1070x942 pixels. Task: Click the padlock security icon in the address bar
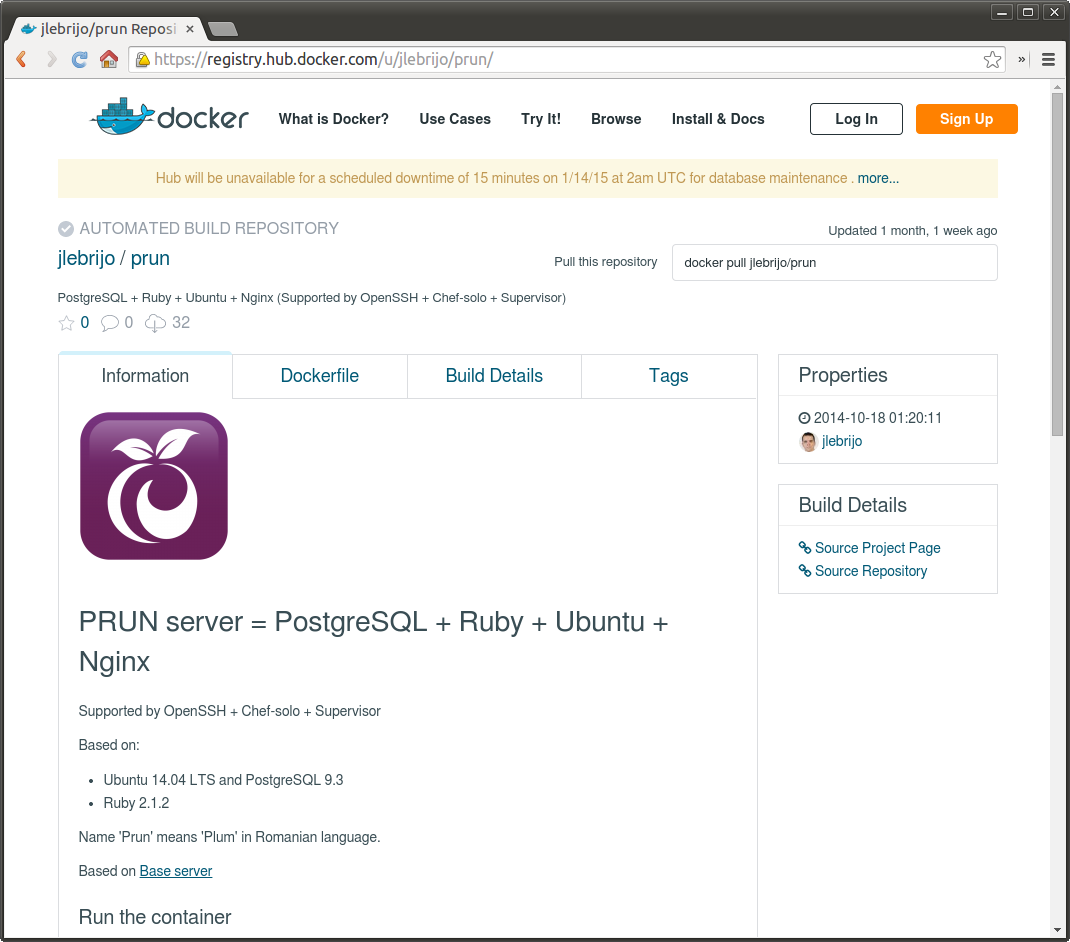pos(143,60)
